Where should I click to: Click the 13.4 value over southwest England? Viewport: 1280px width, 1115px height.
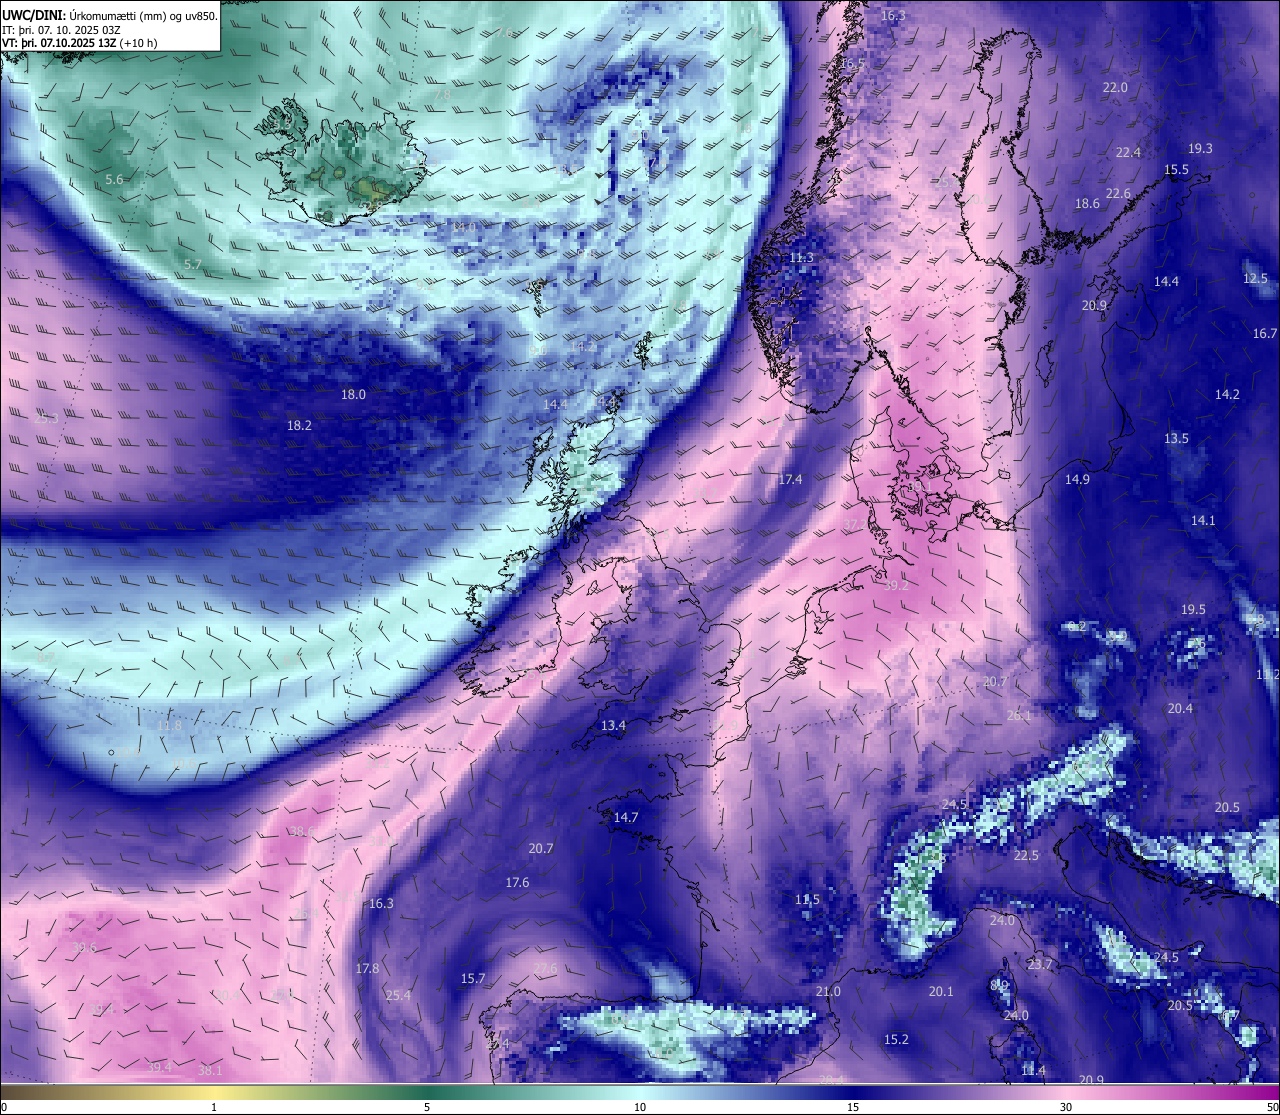pos(613,726)
